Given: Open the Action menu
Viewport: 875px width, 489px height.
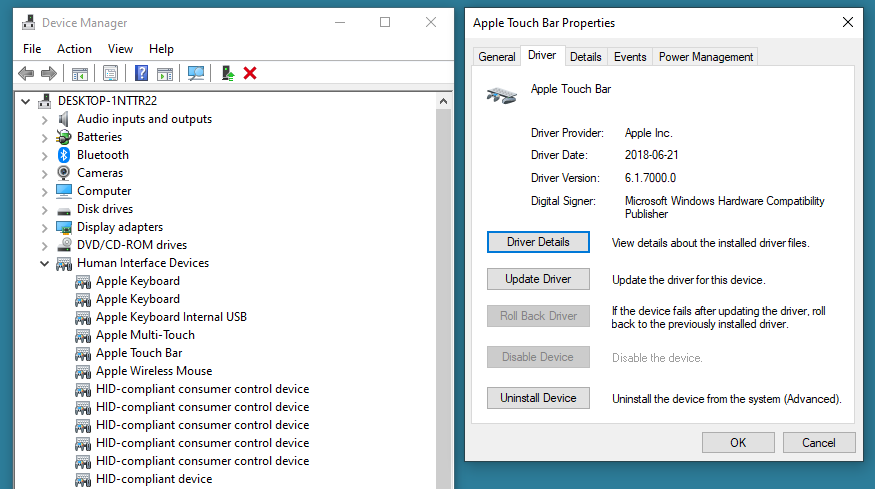Looking at the screenshot, I should click(x=74, y=49).
